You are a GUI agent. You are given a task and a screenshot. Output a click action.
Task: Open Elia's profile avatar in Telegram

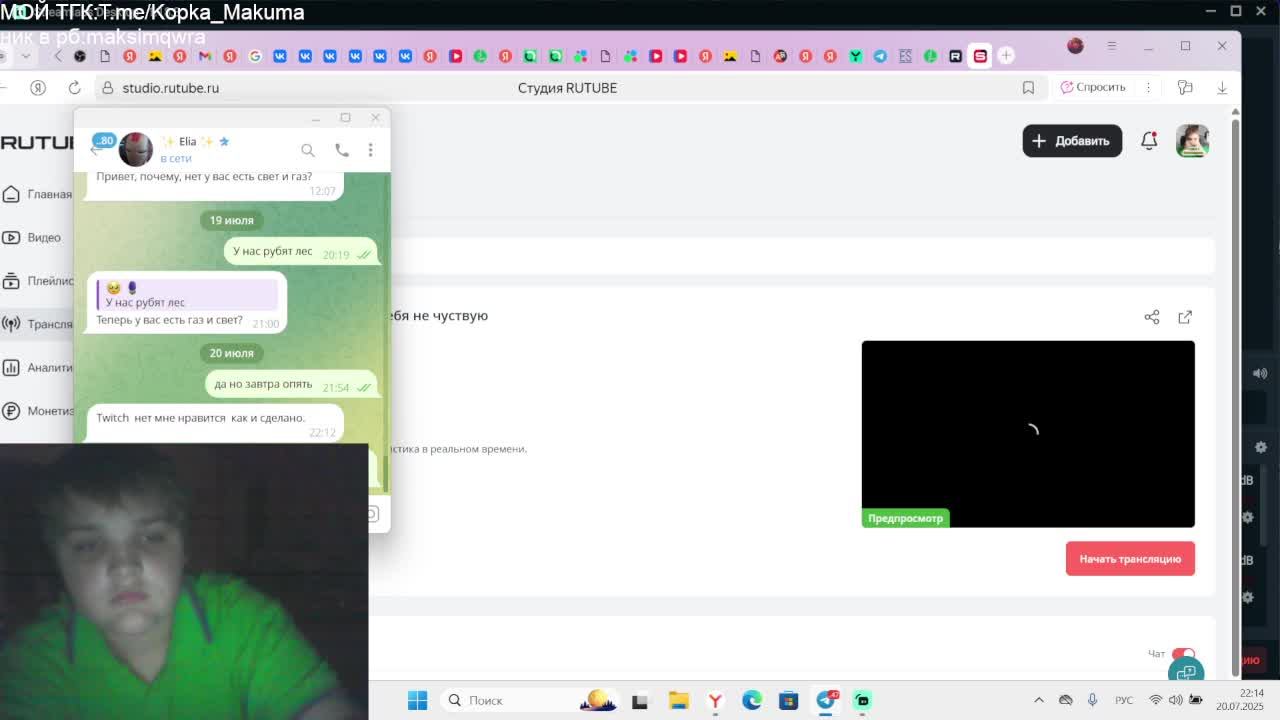(136, 149)
